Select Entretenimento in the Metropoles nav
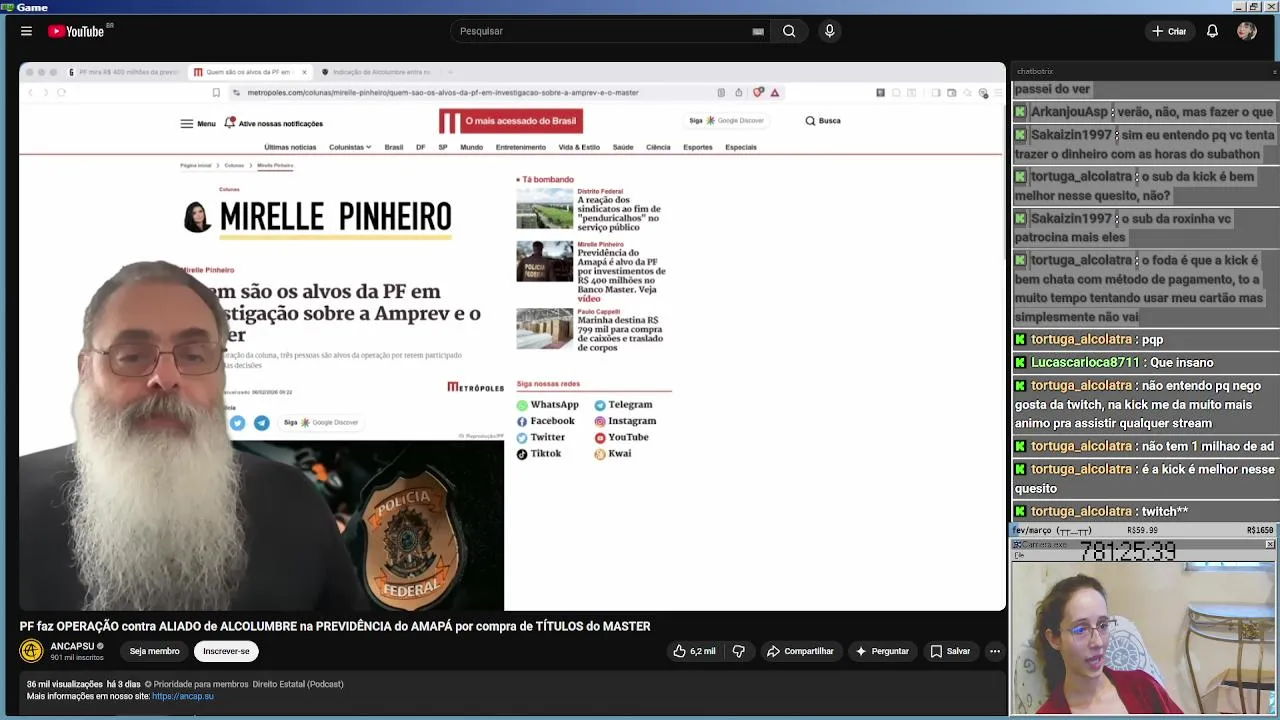Image resolution: width=1280 pixels, height=720 pixels. [521, 147]
